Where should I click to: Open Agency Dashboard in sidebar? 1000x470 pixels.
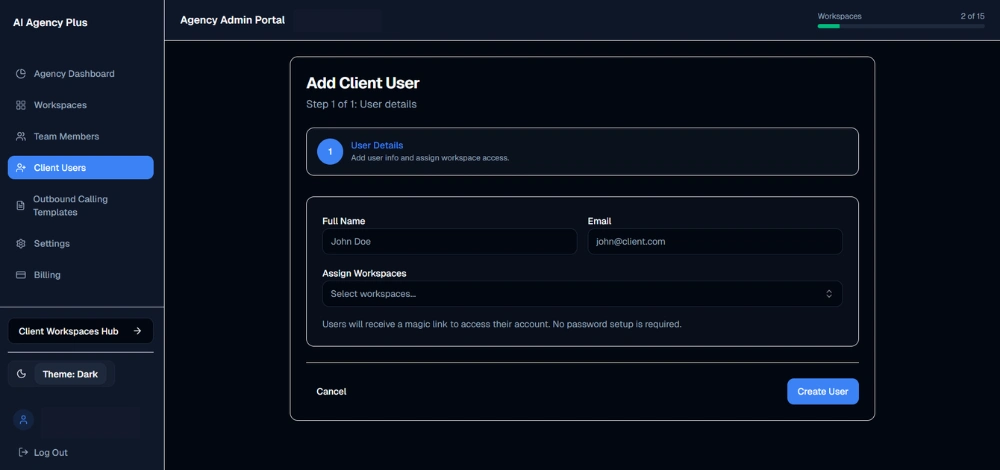click(x=80, y=74)
